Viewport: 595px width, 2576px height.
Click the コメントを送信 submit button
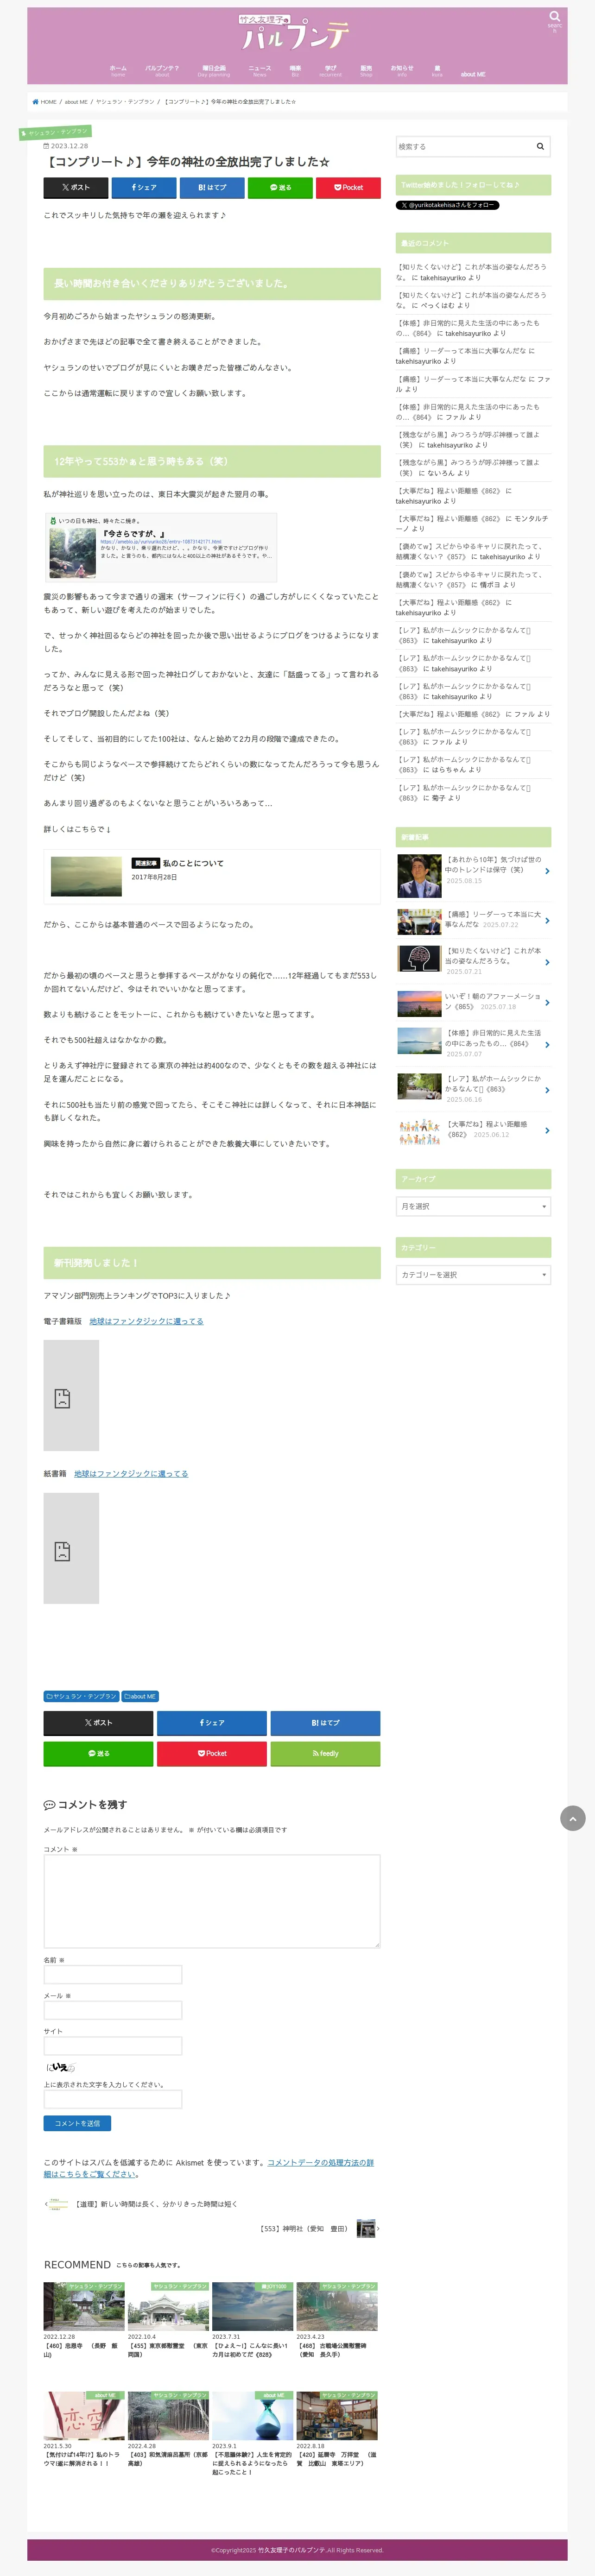pyautogui.click(x=77, y=2123)
